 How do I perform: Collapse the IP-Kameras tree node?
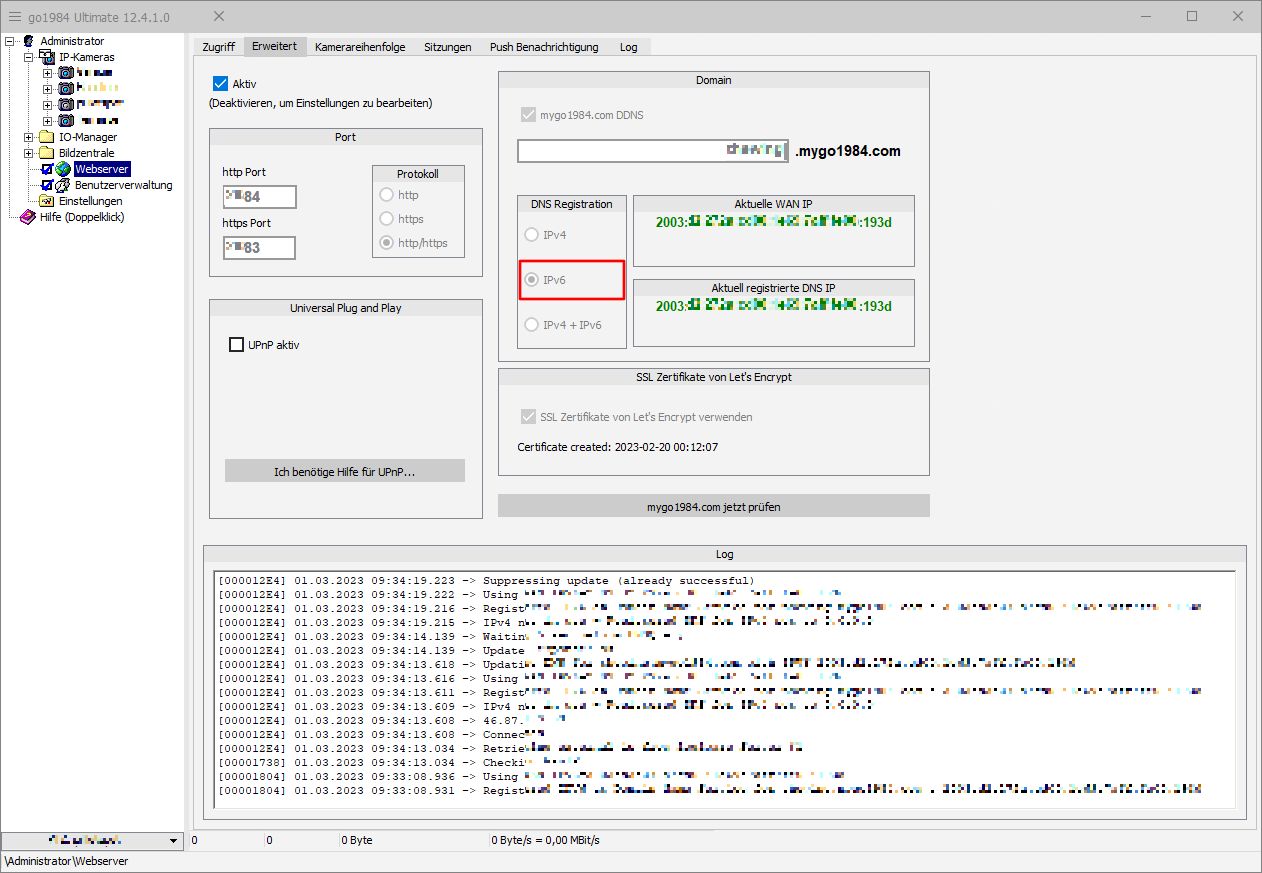pyautogui.click(x=29, y=57)
